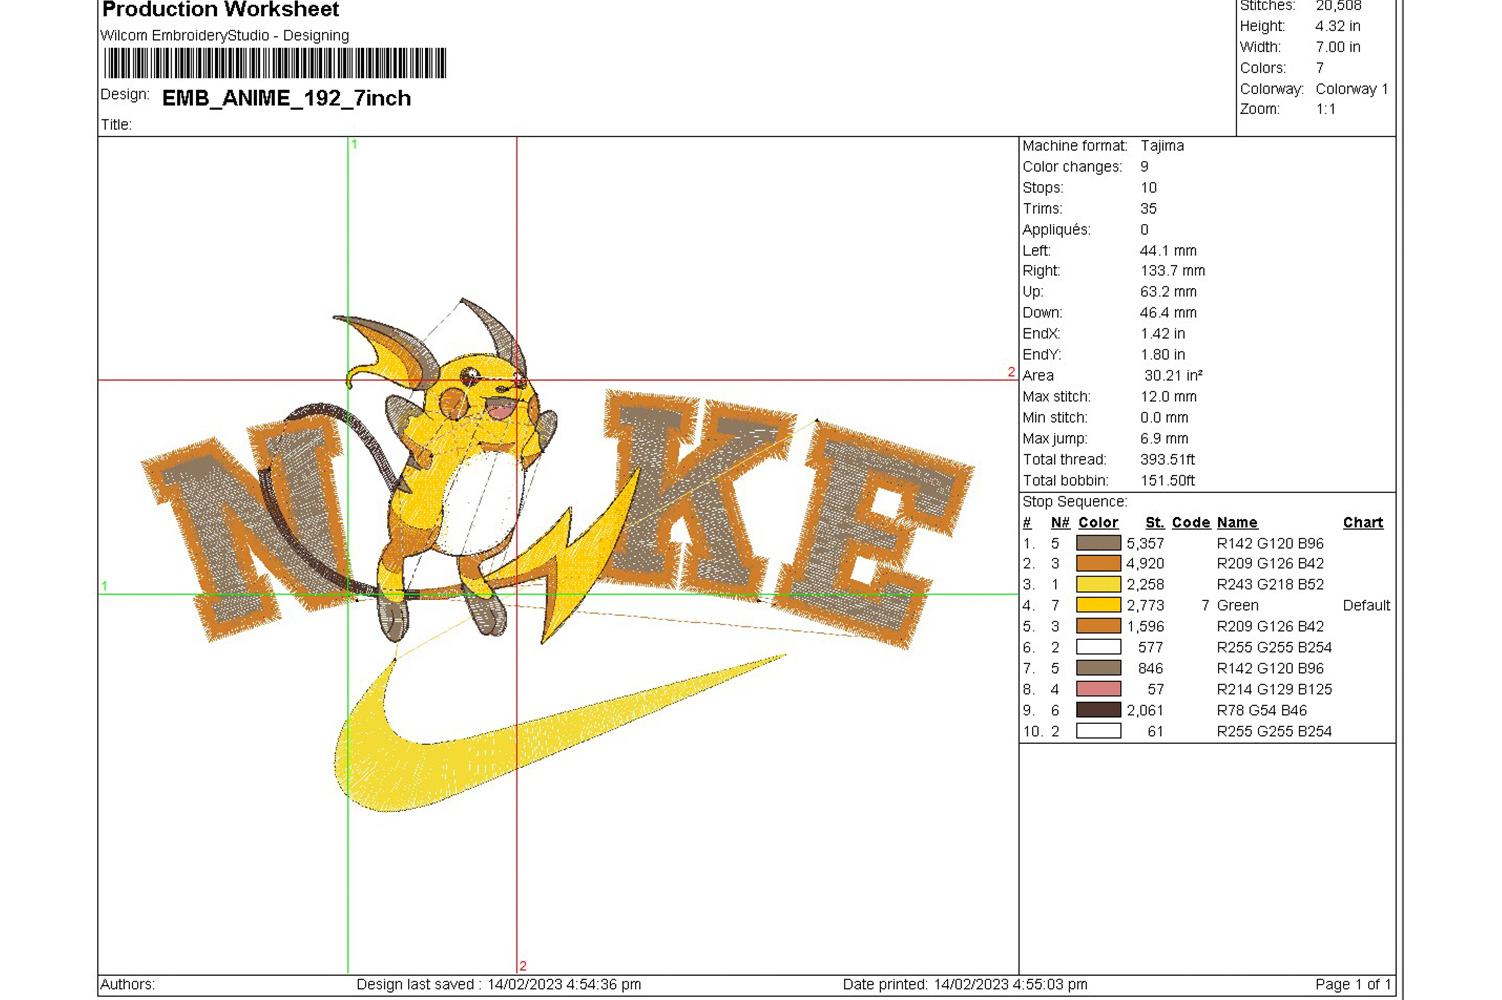
Task: Click the color name "R214 G129 B125"
Action: point(1274,690)
